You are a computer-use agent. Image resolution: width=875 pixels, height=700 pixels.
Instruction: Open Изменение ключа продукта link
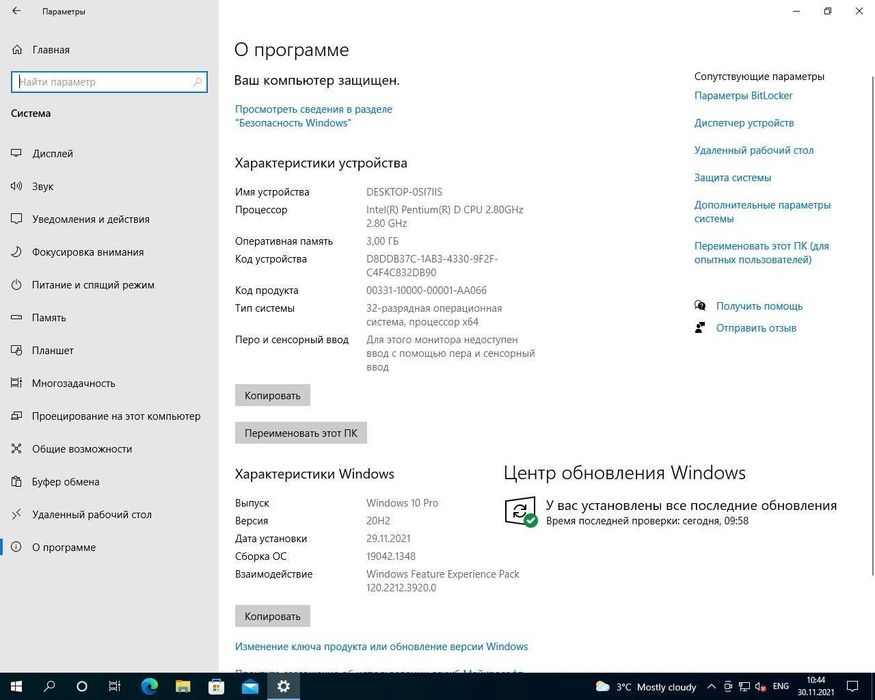[x=381, y=646]
